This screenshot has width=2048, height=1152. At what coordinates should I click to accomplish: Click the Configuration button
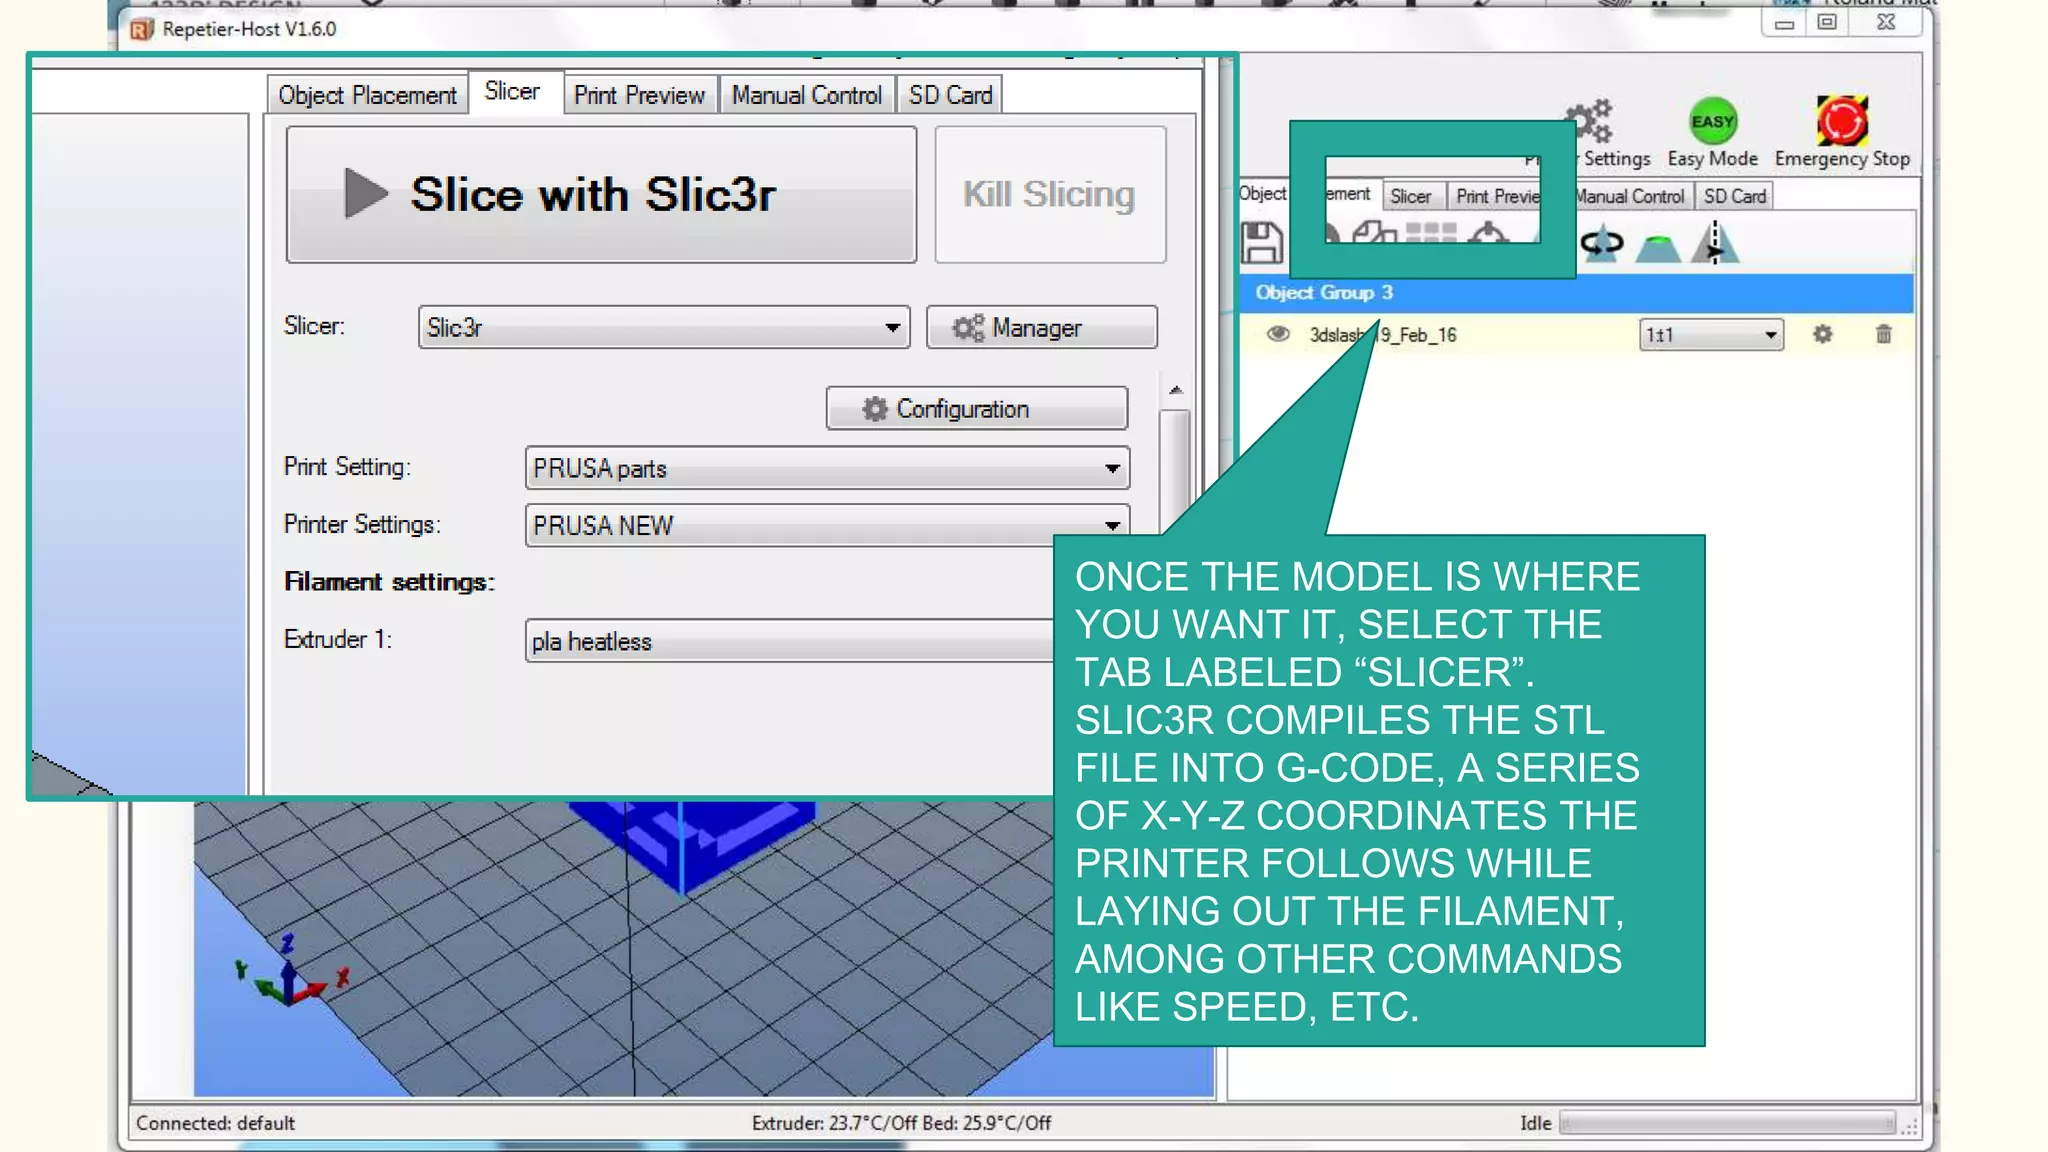(977, 408)
